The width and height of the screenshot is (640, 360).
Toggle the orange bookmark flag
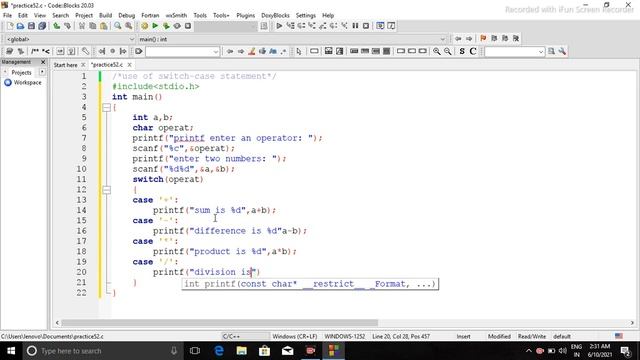tap(483, 38)
